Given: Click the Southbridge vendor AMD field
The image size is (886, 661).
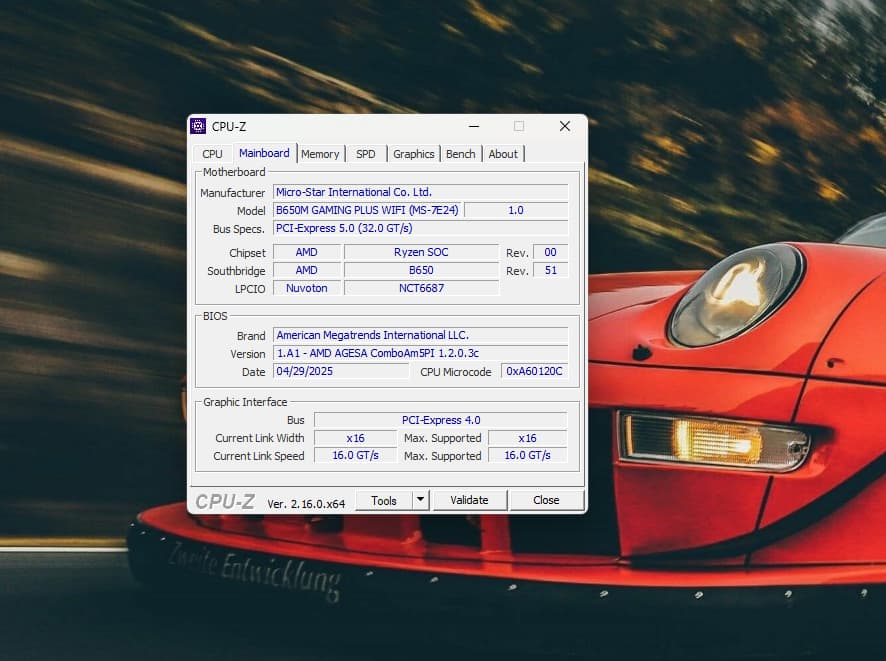Looking at the screenshot, I should (x=307, y=270).
